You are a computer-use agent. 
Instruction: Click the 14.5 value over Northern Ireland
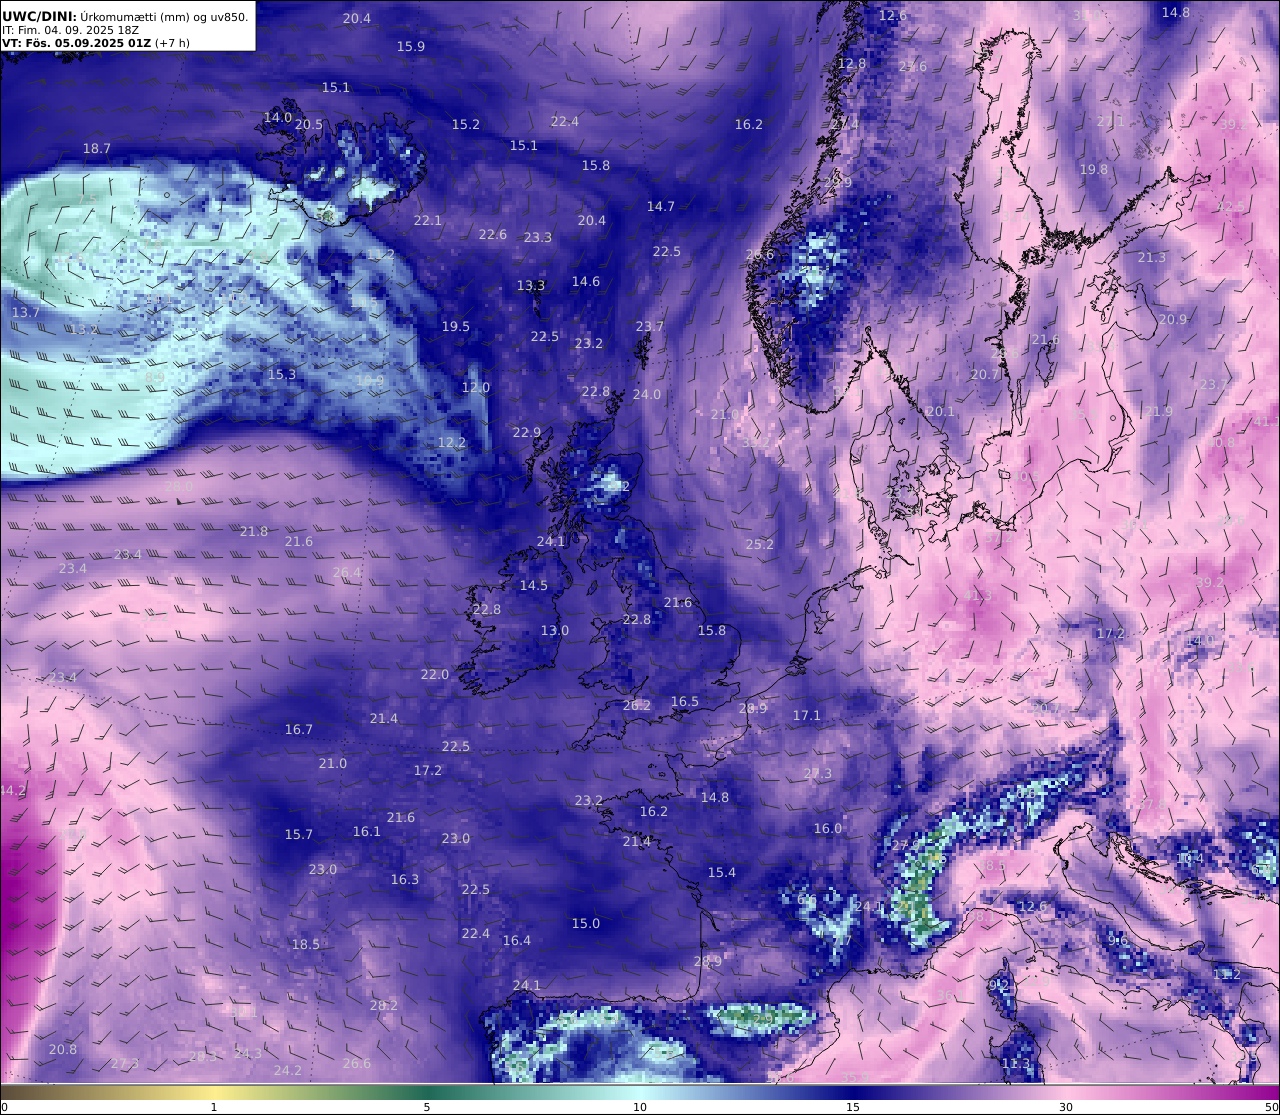click(x=534, y=586)
